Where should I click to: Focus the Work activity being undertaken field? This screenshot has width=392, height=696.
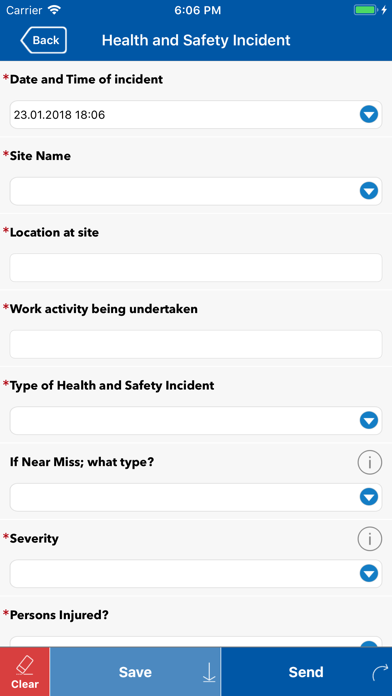pyautogui.click(x=196, y=344)
